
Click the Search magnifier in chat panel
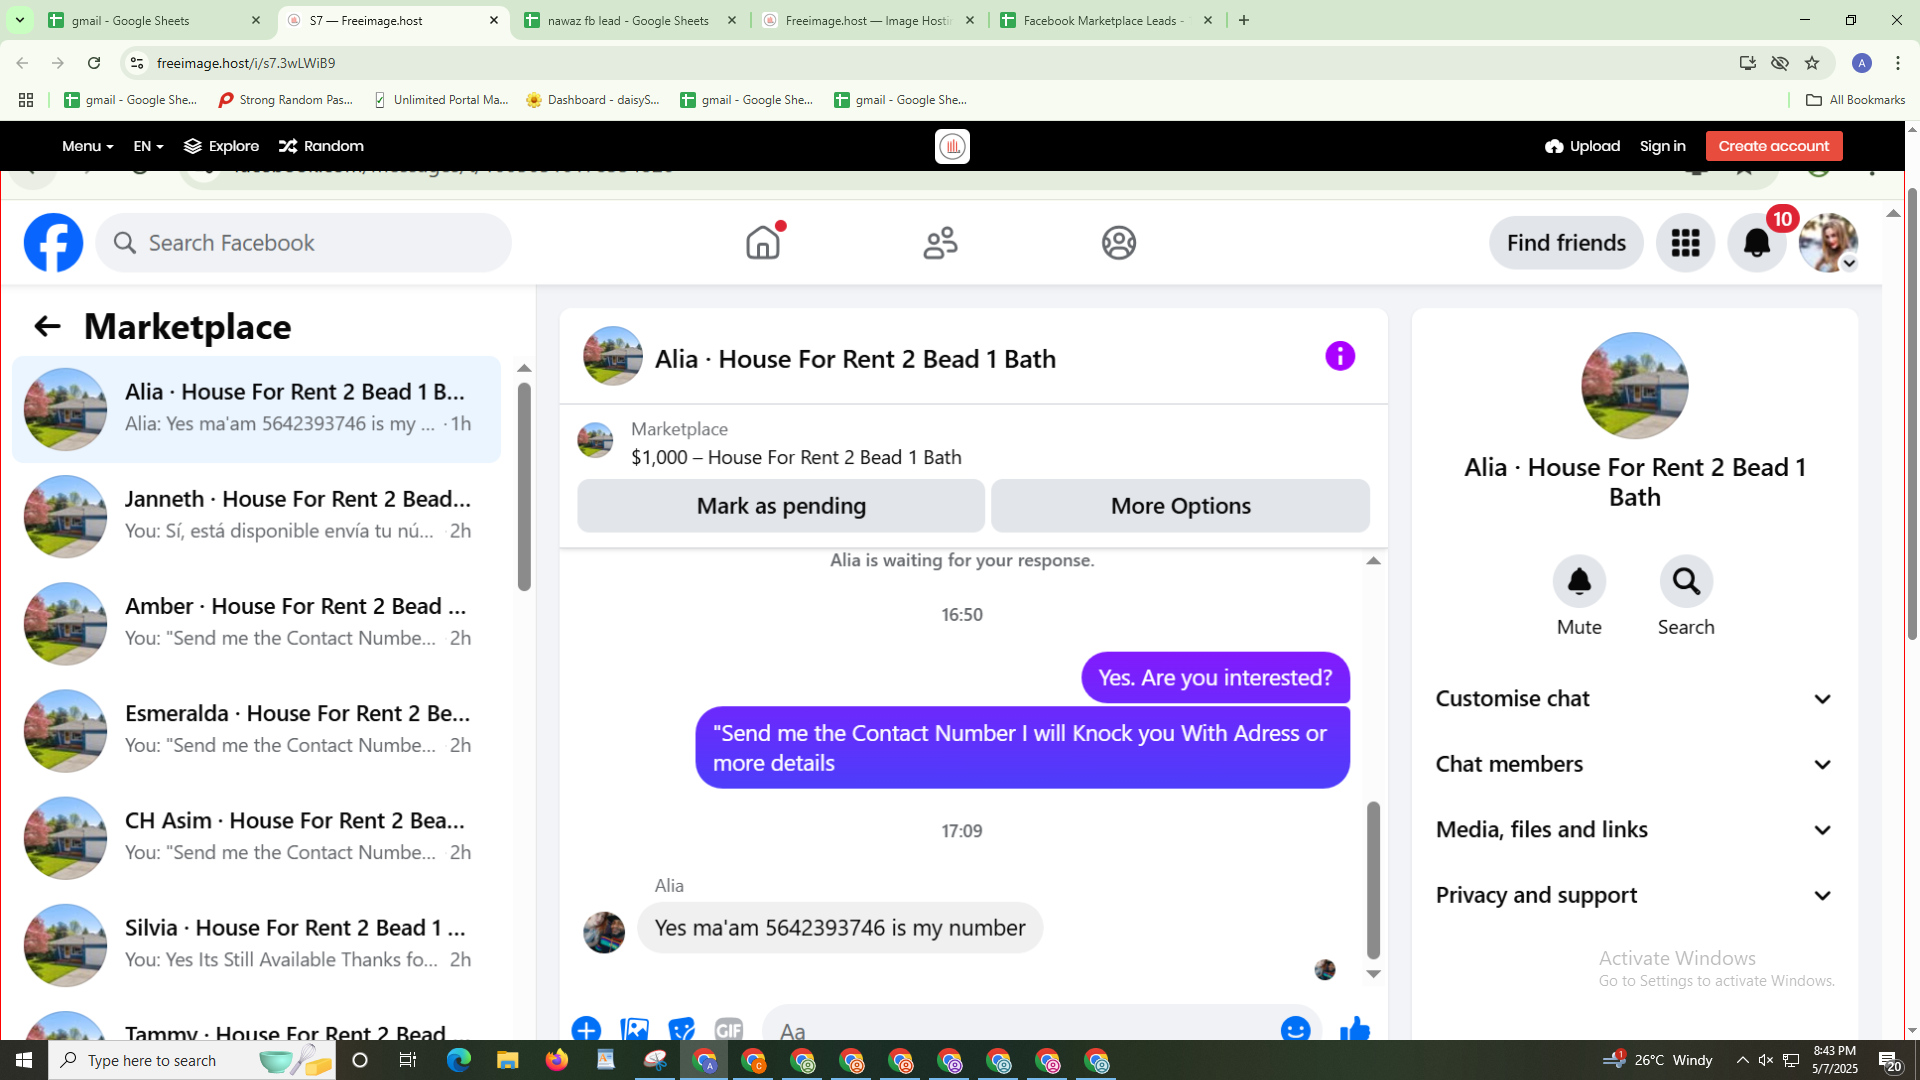coord(1686,581)
